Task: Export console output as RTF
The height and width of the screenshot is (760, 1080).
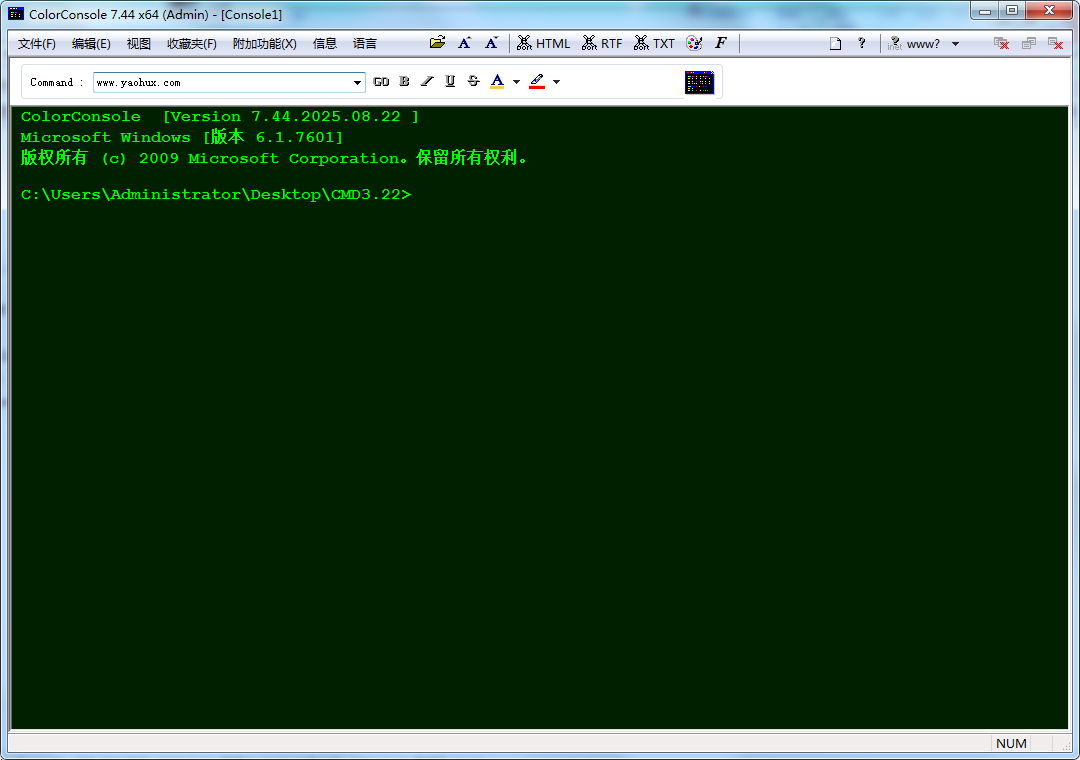Action: (x=602, y=43)
